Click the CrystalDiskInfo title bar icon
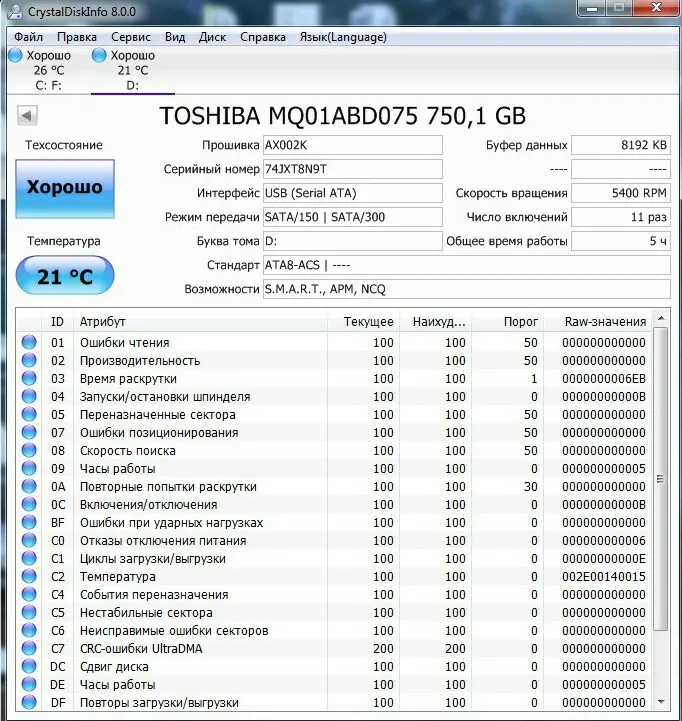Screen dimensions: 682x721 (x=14, y=11)
